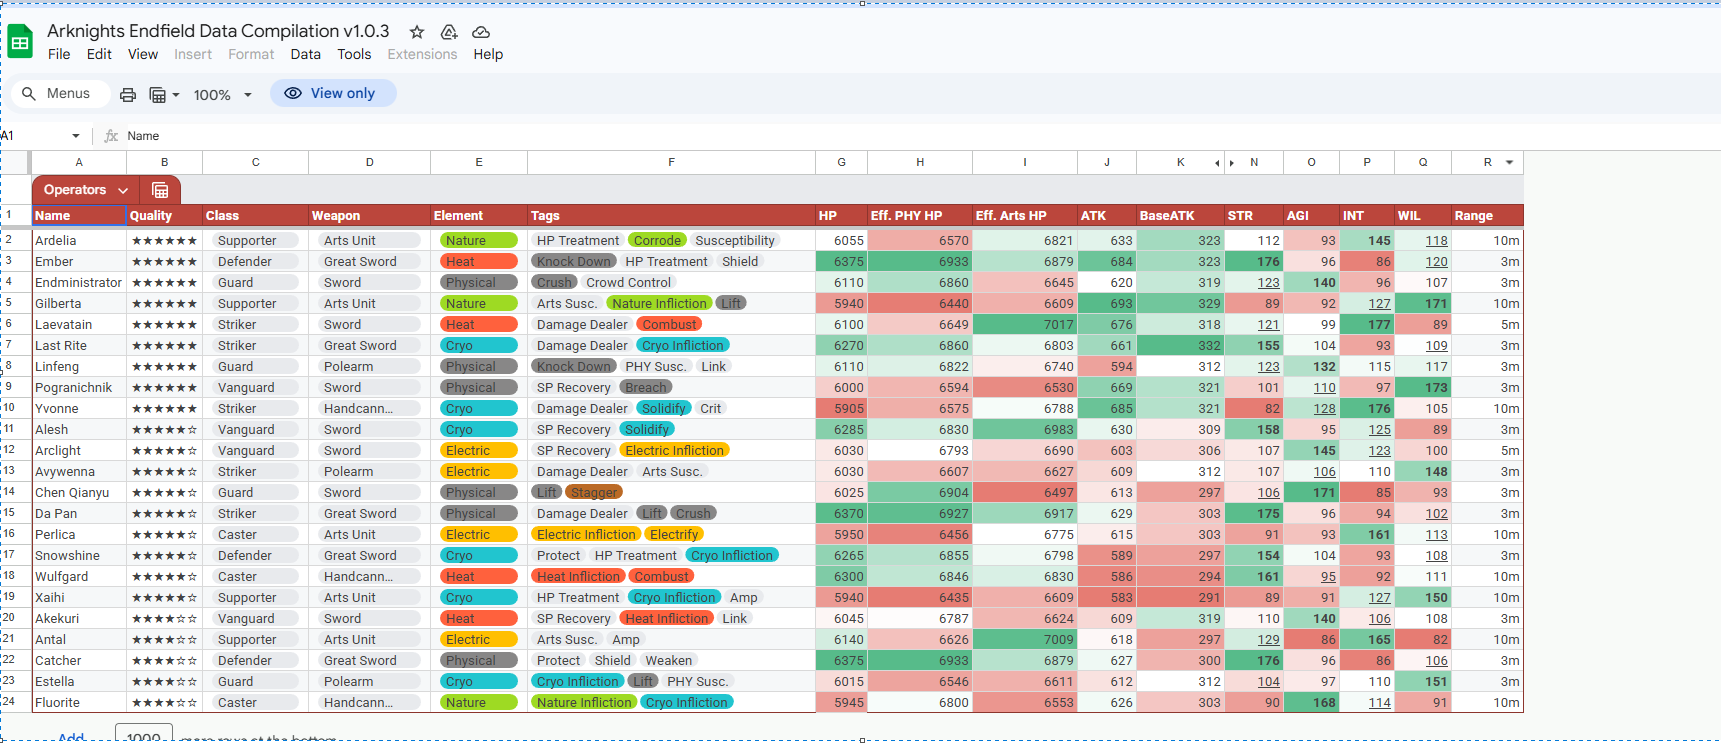This screenshot has height=743, width=1721.
Task: Expand hidden columns right arrow near N
Action: point(1231,162)
